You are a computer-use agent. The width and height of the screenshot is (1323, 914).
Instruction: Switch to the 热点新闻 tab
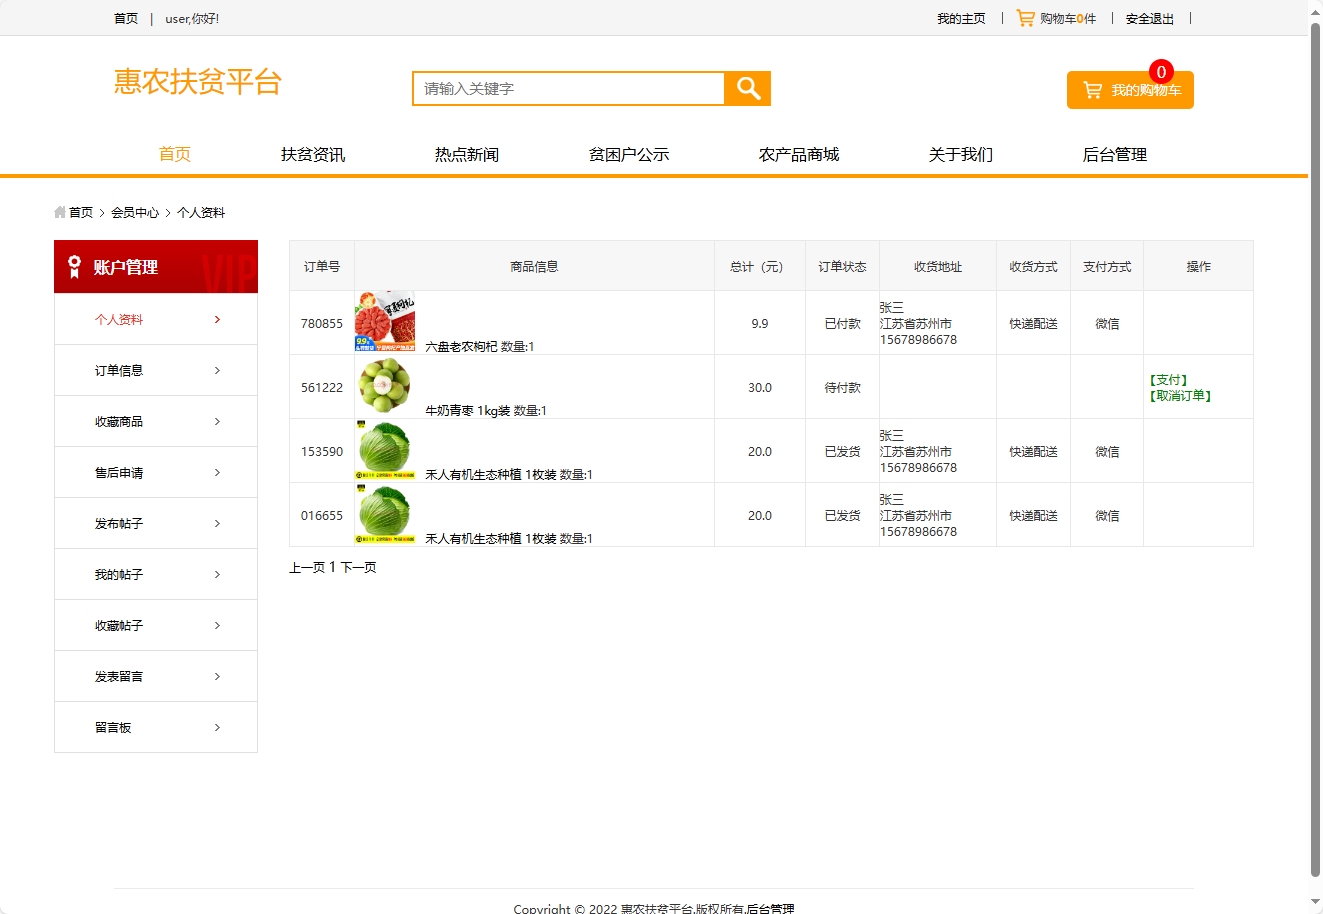(467, 154)
